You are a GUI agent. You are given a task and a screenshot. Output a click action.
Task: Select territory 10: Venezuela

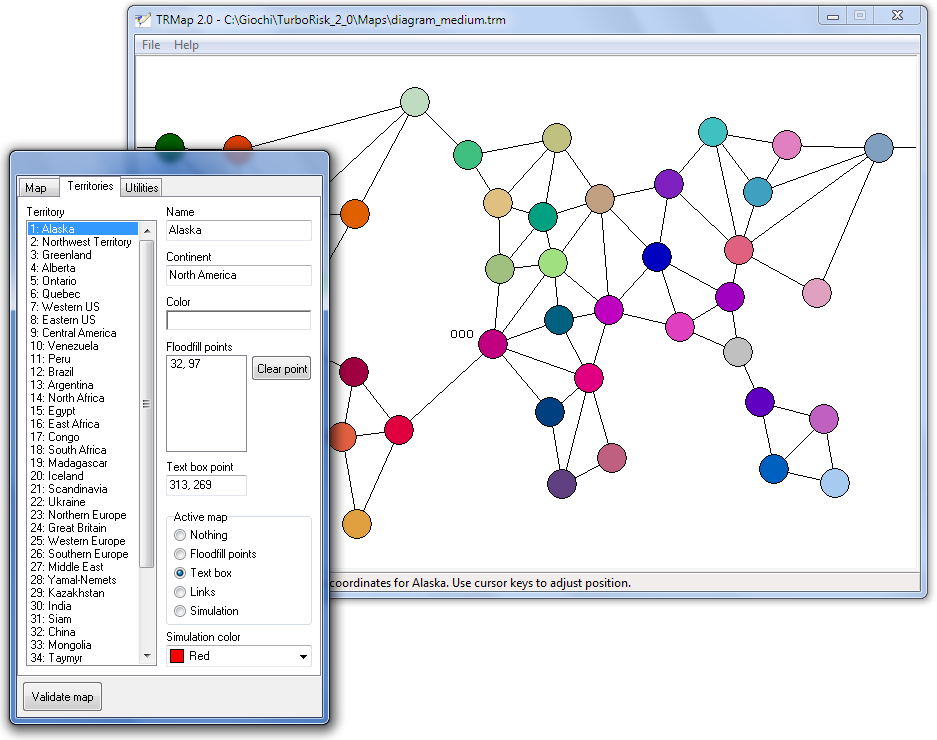[83, 346]
